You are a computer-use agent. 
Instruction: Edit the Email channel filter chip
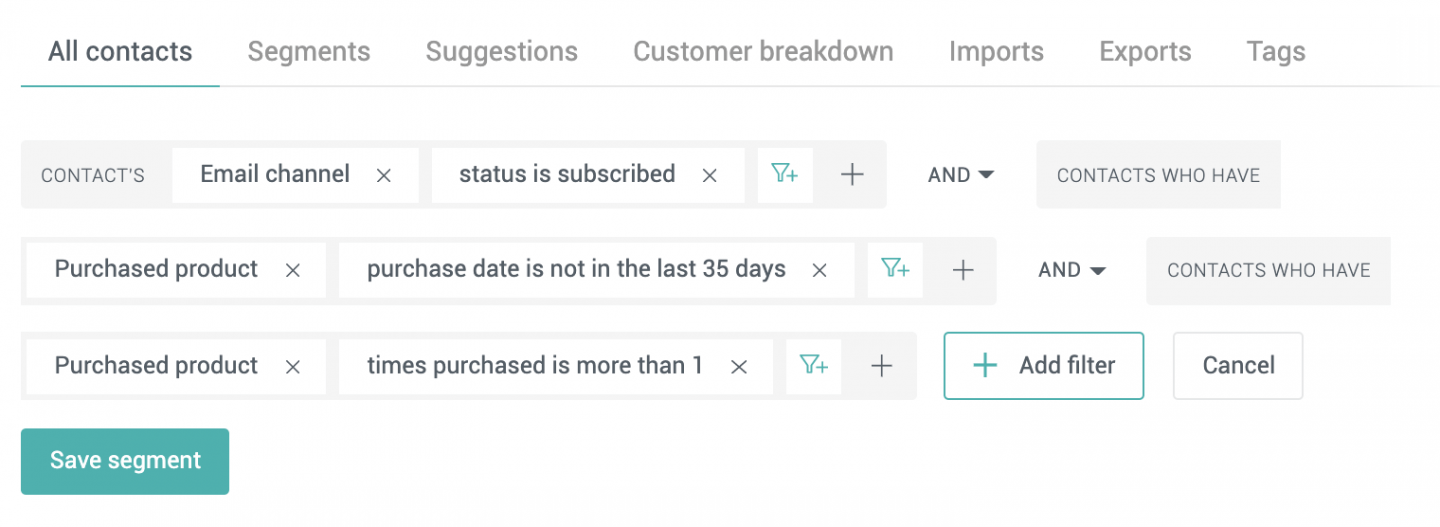275,175
